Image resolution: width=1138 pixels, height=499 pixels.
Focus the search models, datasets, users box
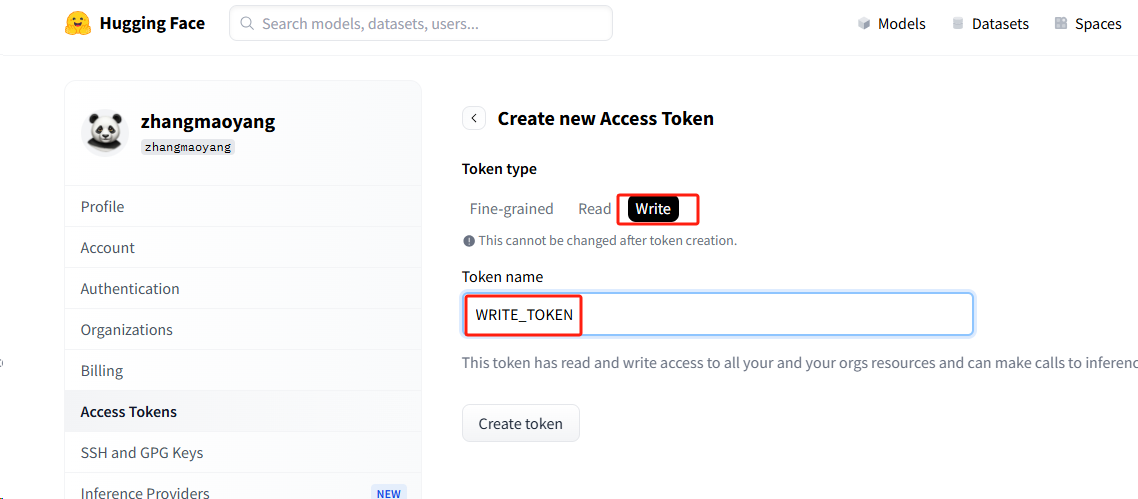[x=421, y=23]
